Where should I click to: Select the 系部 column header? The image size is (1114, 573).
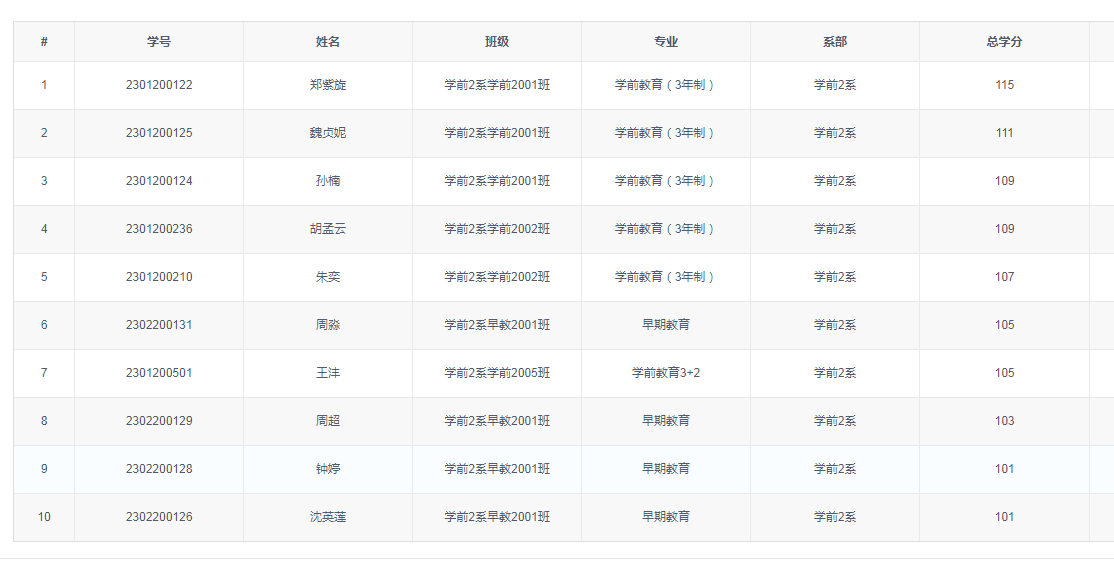point(835,42)
